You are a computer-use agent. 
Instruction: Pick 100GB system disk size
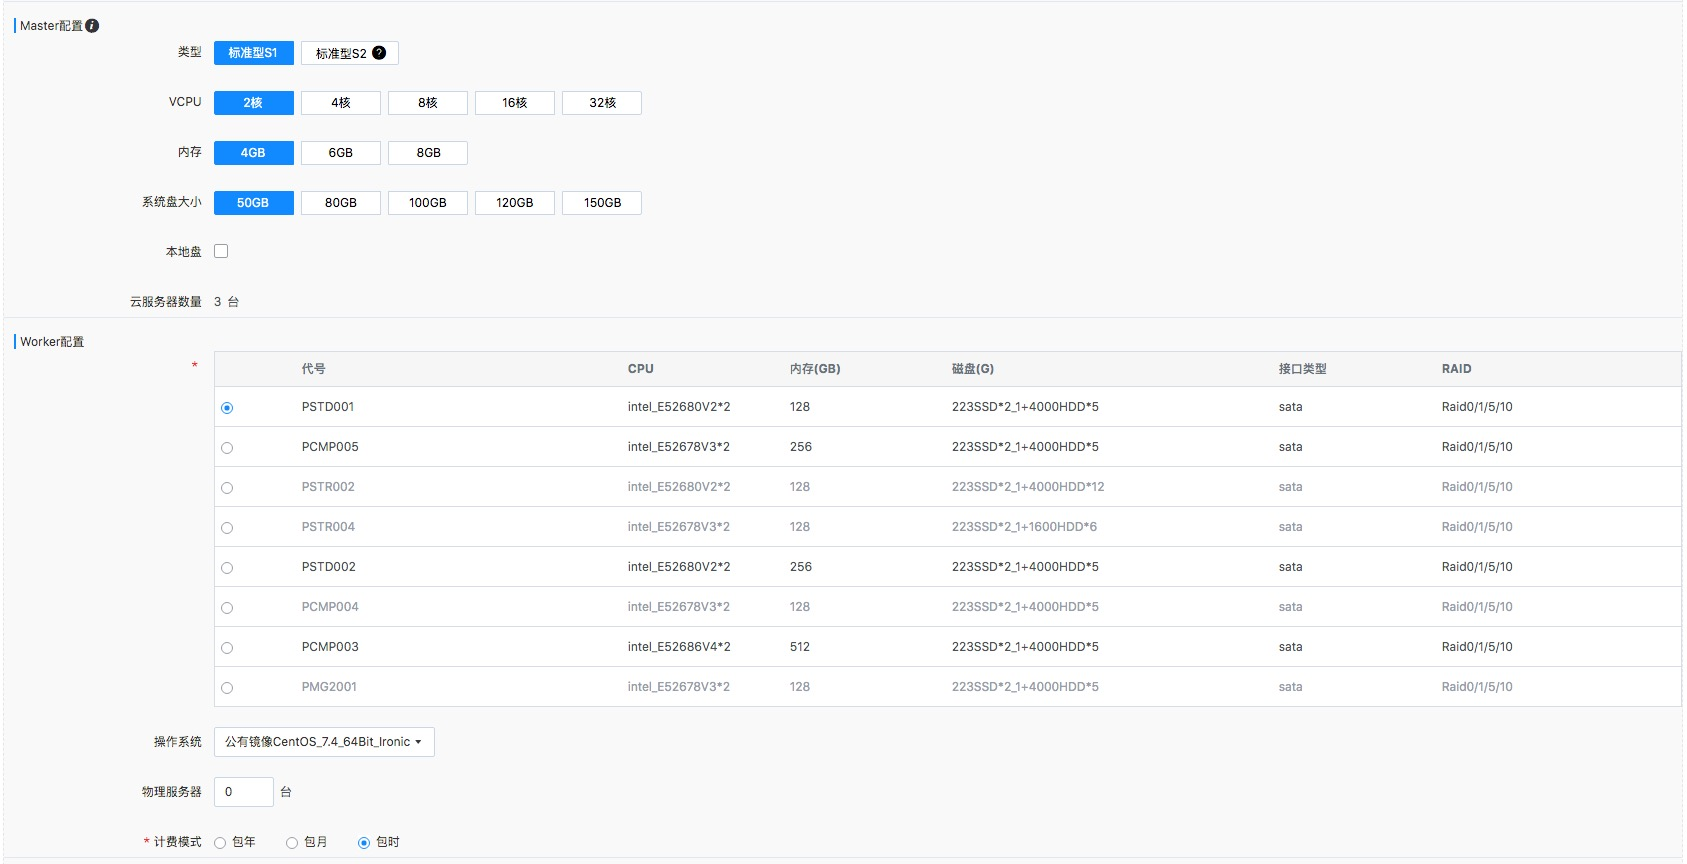point(428,203)
